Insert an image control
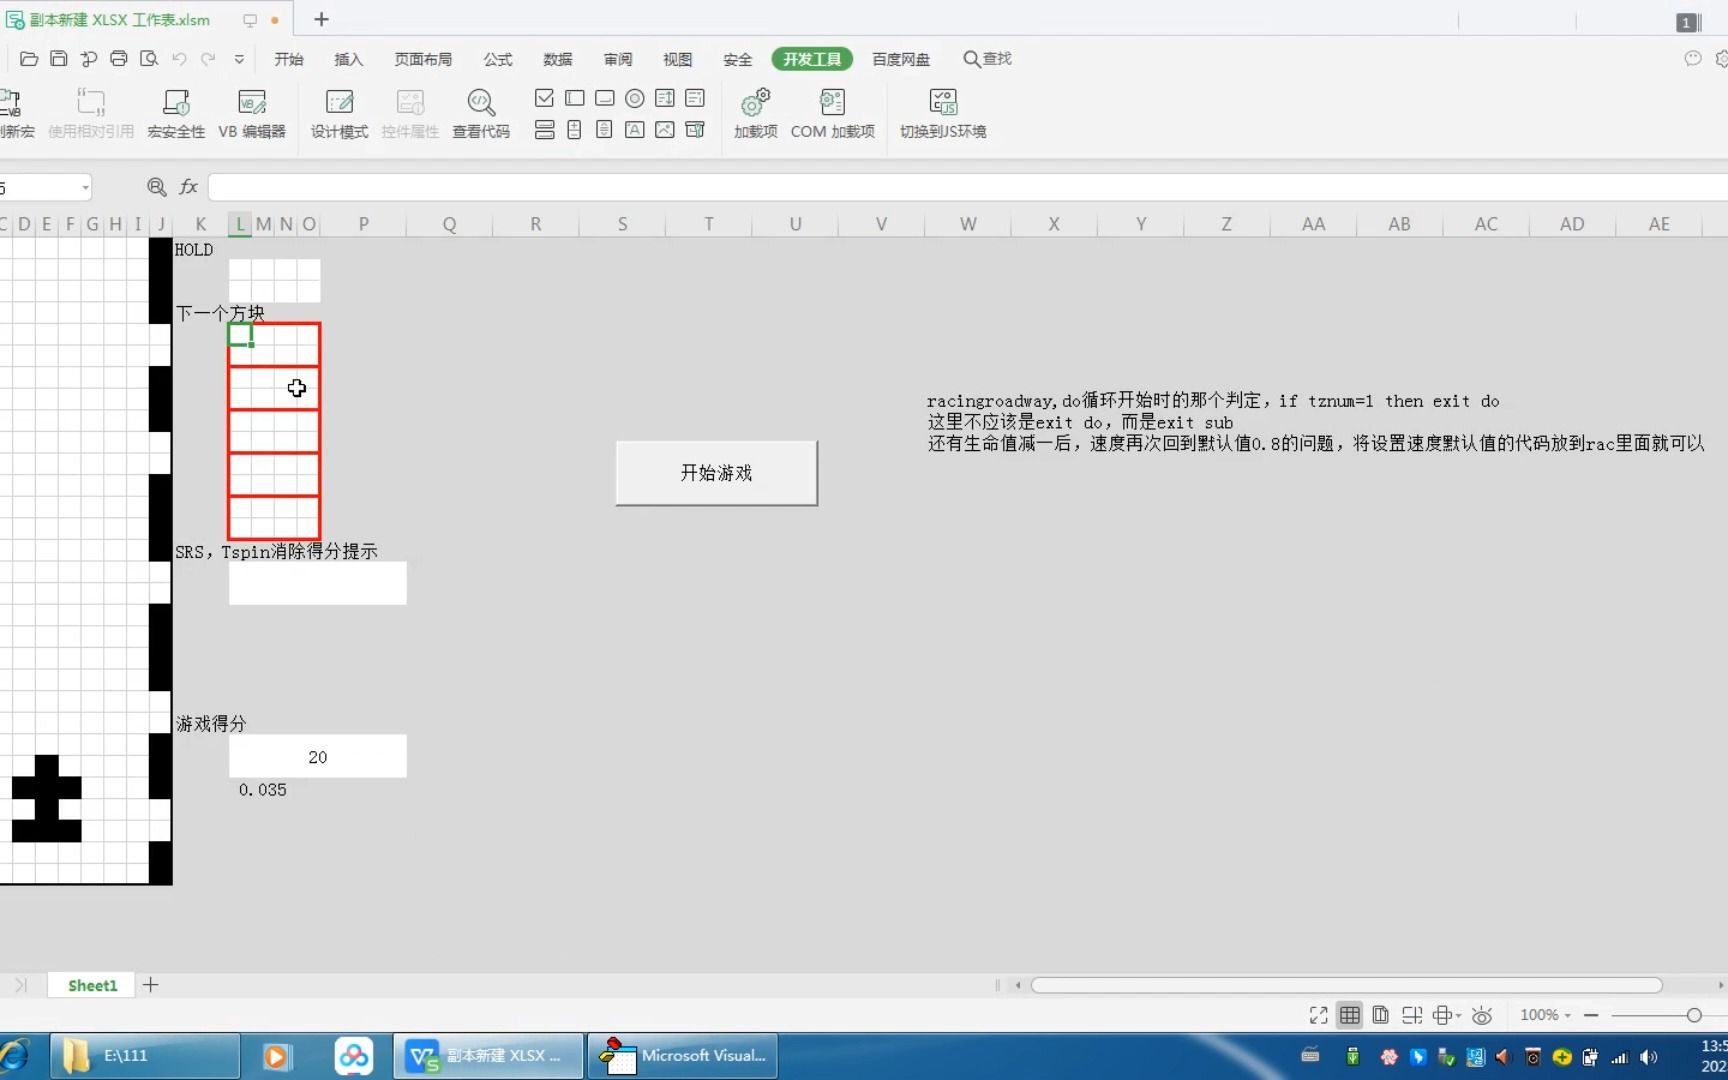Viewport: 1728px width, 1080px height. (x=664, y=130)
